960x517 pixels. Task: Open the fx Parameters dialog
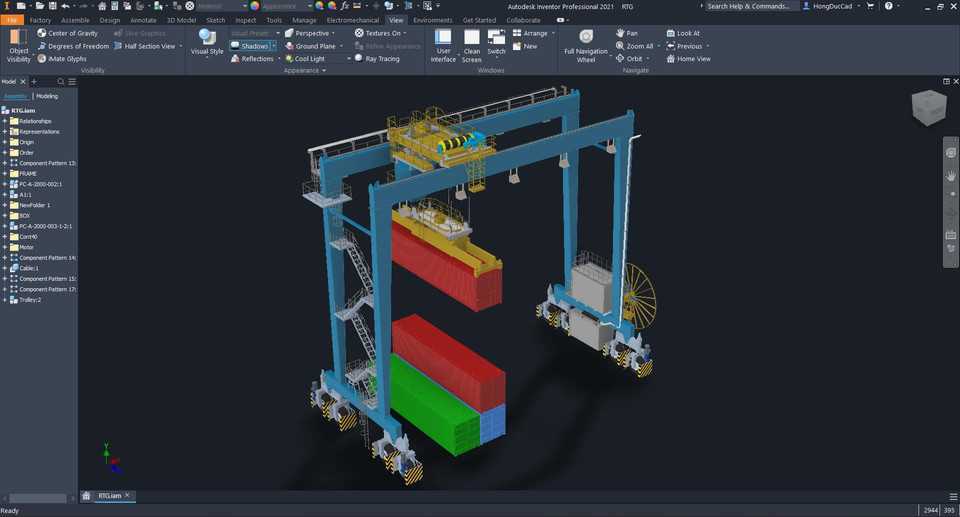tap(345, 6)
